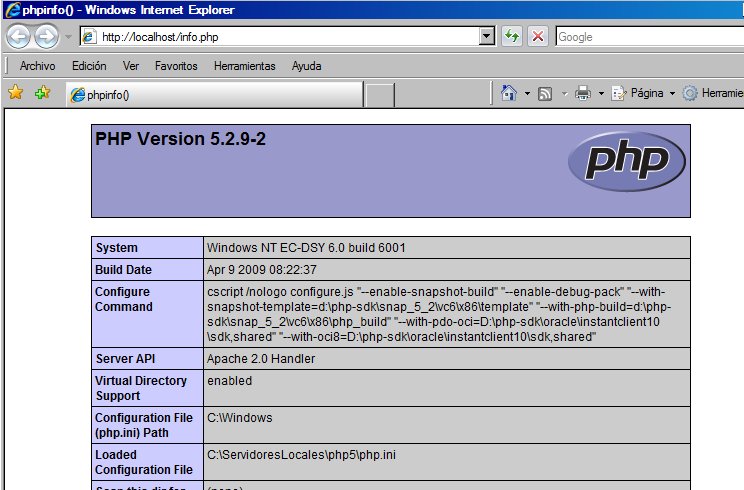The height and width of the screenshot is (490, 744).
Task: Click the PHP logo image
Action: [x=626, y=160]
